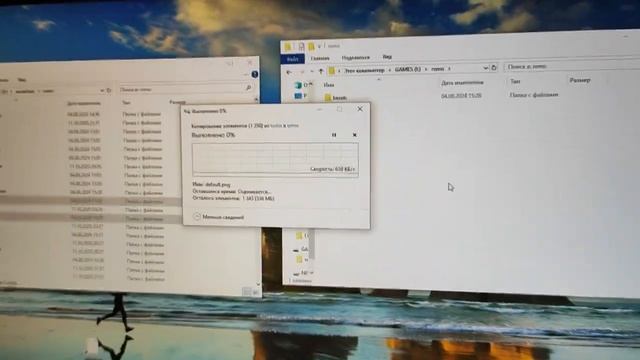Cancel the copy operation with the small X
The height and width of the screenshot is (360, 640).
click(x=354, y=135)
